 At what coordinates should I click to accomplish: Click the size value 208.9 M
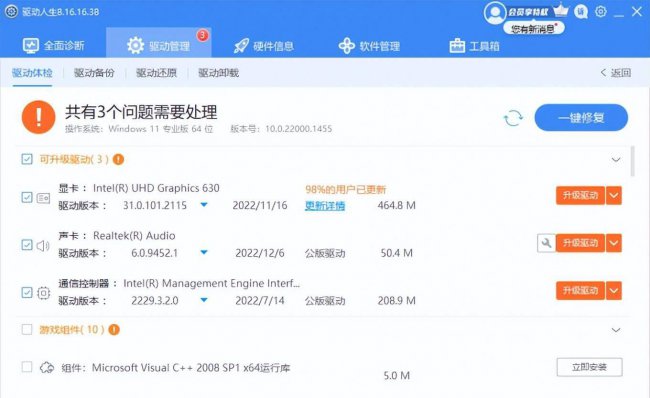(x=396, y=301)
